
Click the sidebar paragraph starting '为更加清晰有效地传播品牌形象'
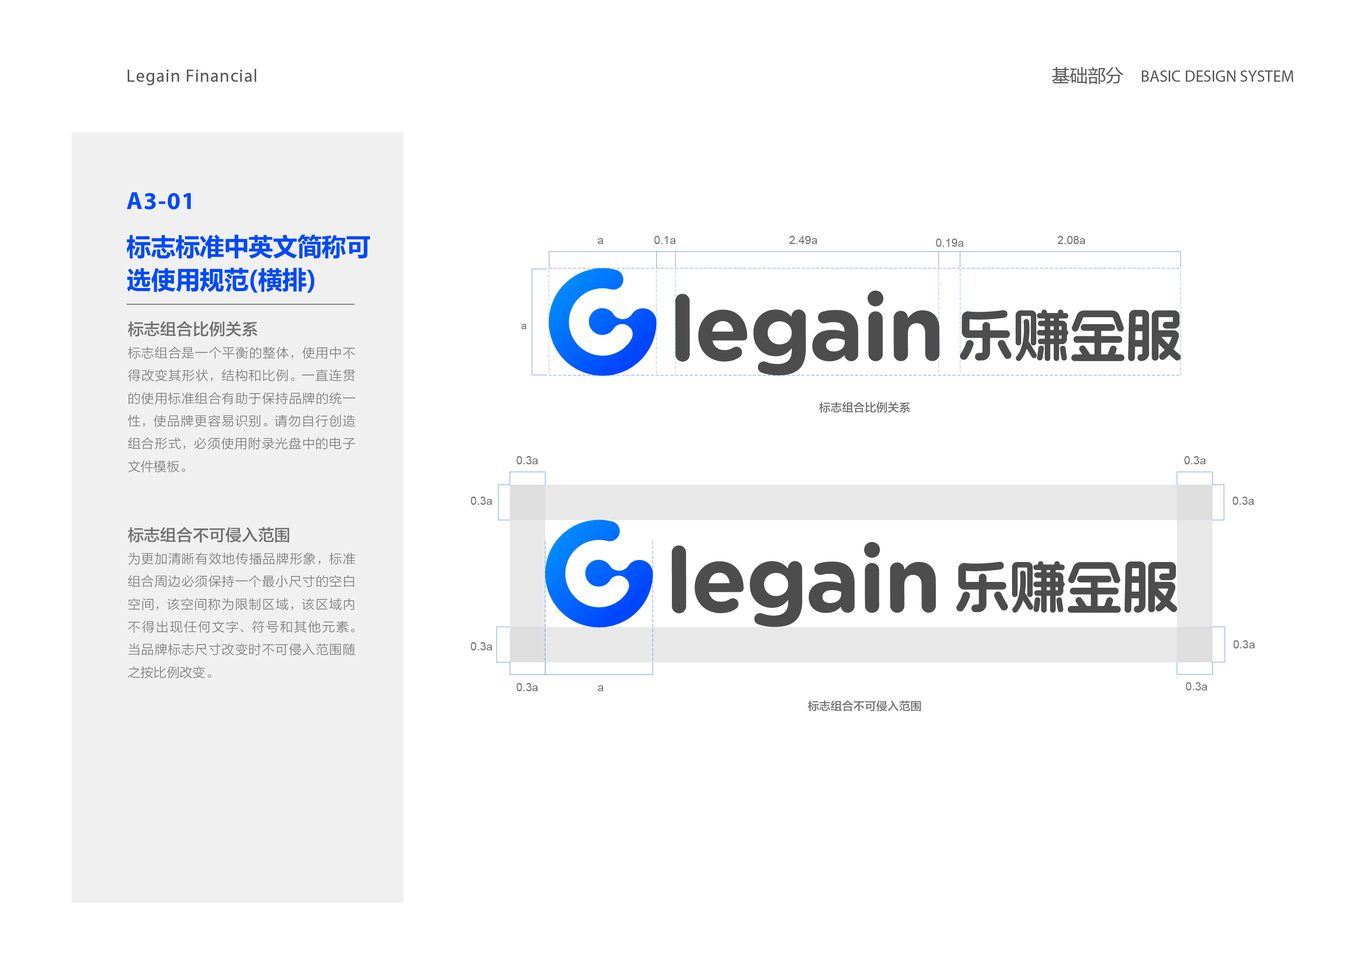point(241,616)
